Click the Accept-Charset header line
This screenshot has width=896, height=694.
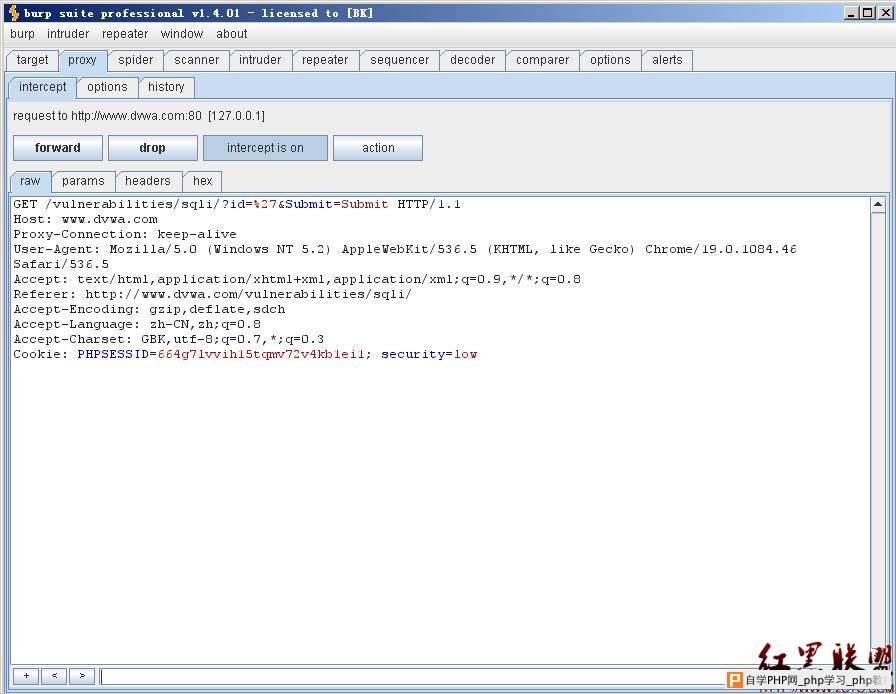169,339
